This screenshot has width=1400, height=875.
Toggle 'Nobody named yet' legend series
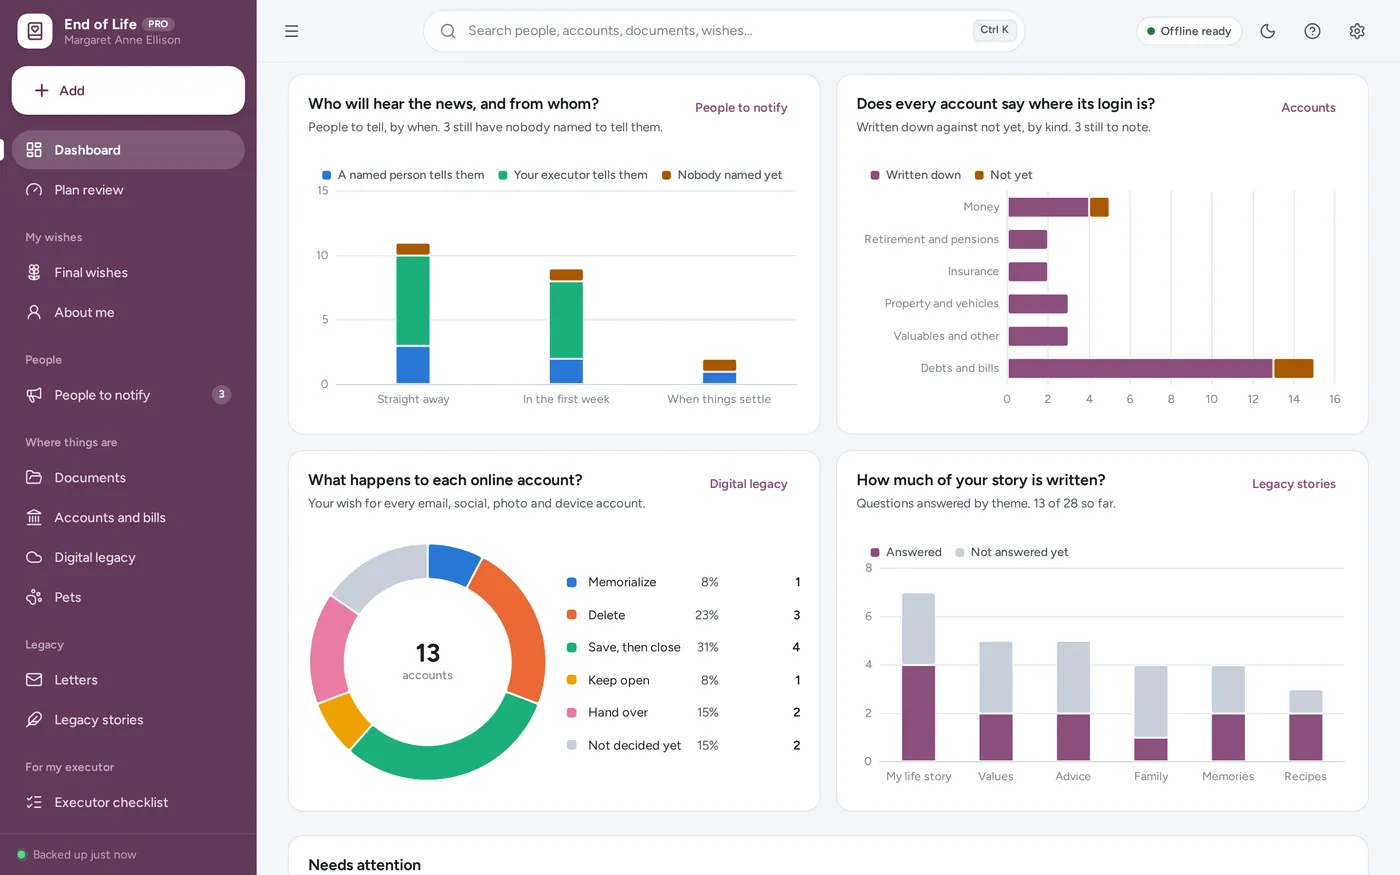[722, 175]
